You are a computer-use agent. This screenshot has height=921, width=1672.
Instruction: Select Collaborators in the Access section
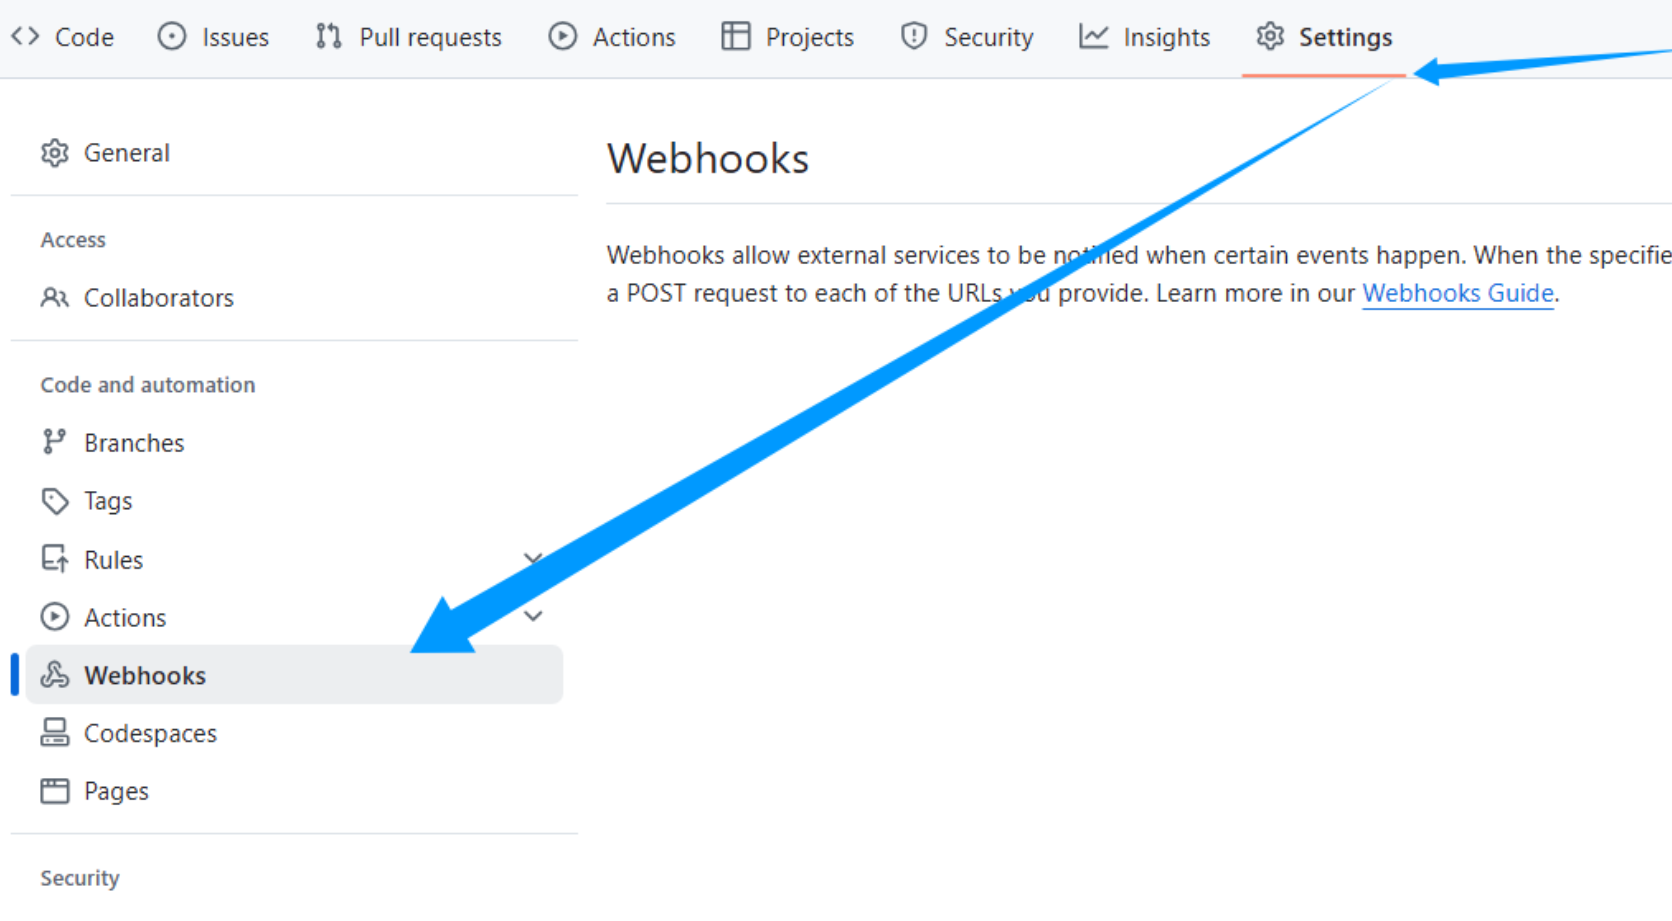point(158,298)
